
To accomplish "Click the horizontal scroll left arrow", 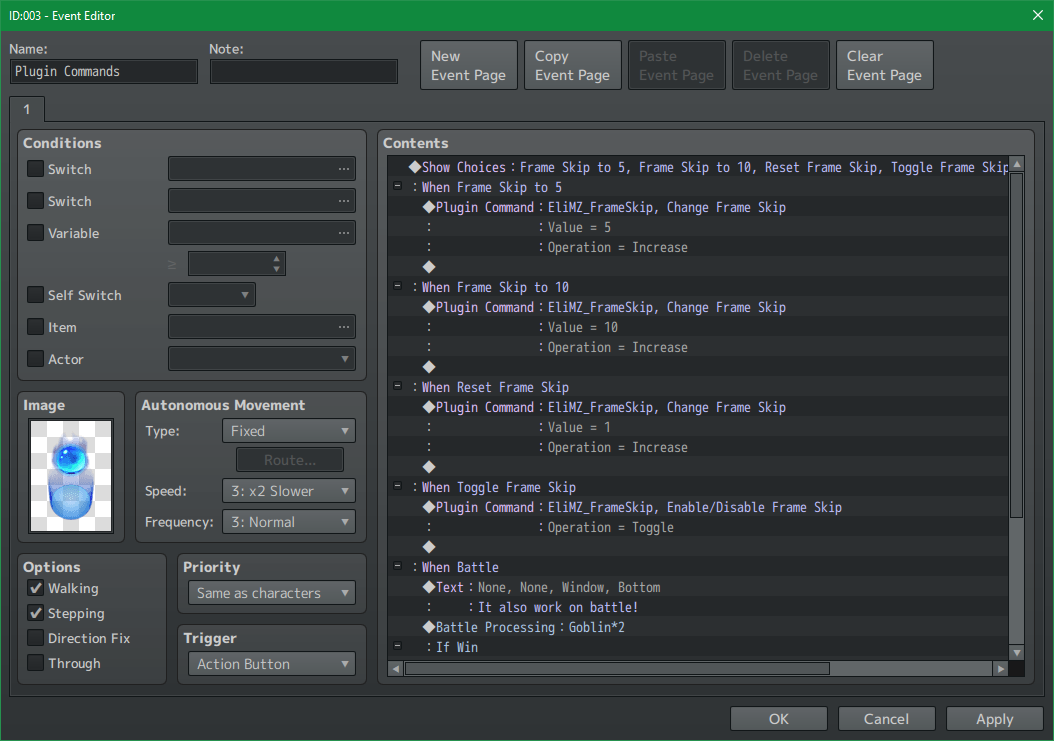I will point(395,668).
